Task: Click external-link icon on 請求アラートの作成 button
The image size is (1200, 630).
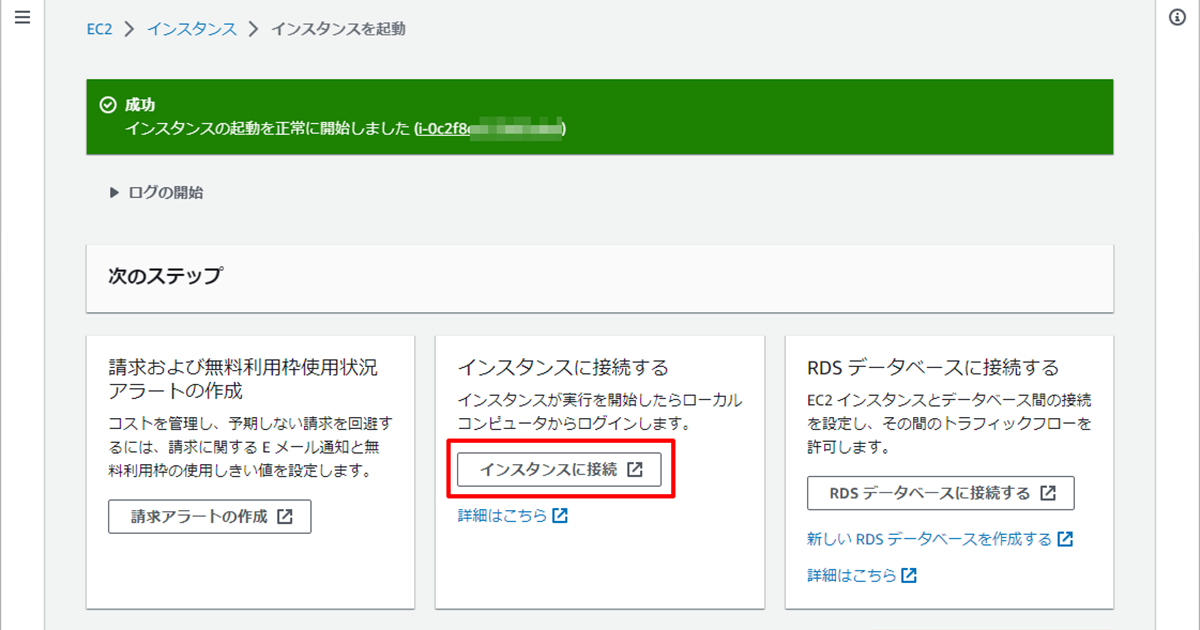Action: 285,517
